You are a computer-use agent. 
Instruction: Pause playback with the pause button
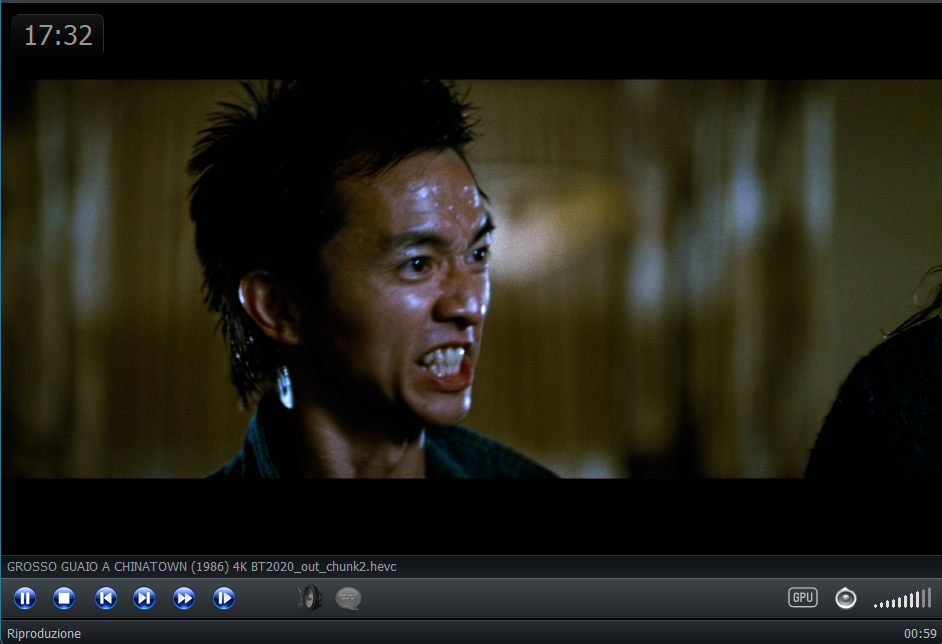[25, 598]
